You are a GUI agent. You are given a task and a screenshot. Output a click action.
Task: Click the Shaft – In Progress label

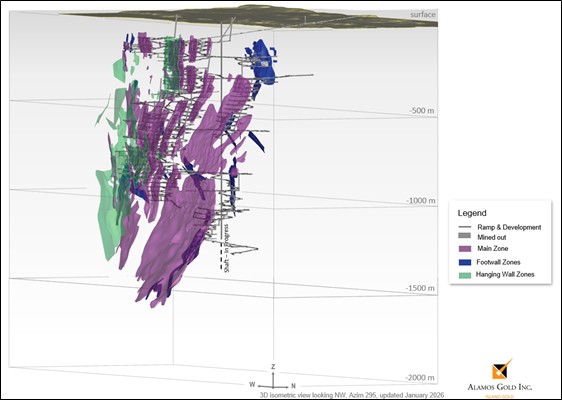pos(226,248)
